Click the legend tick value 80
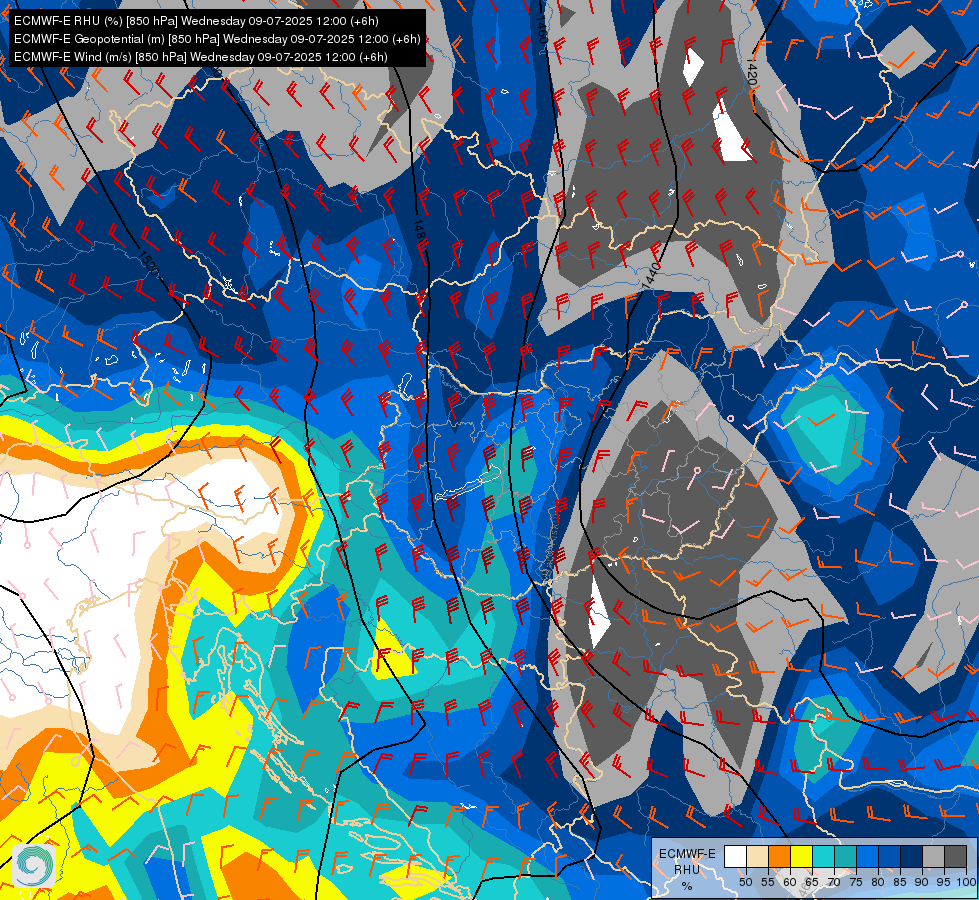Viewport: 979px width, 900px height. pos(878,882)
